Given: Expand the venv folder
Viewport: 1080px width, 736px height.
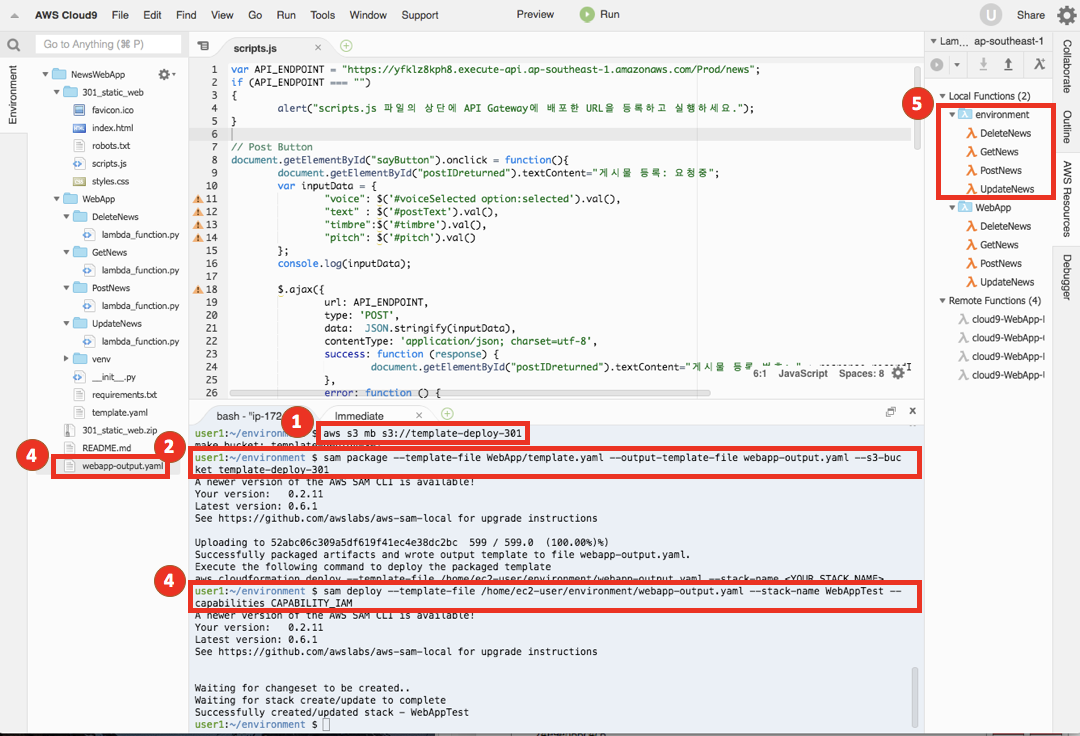Looking at the screenshot, I should (66, 359).
